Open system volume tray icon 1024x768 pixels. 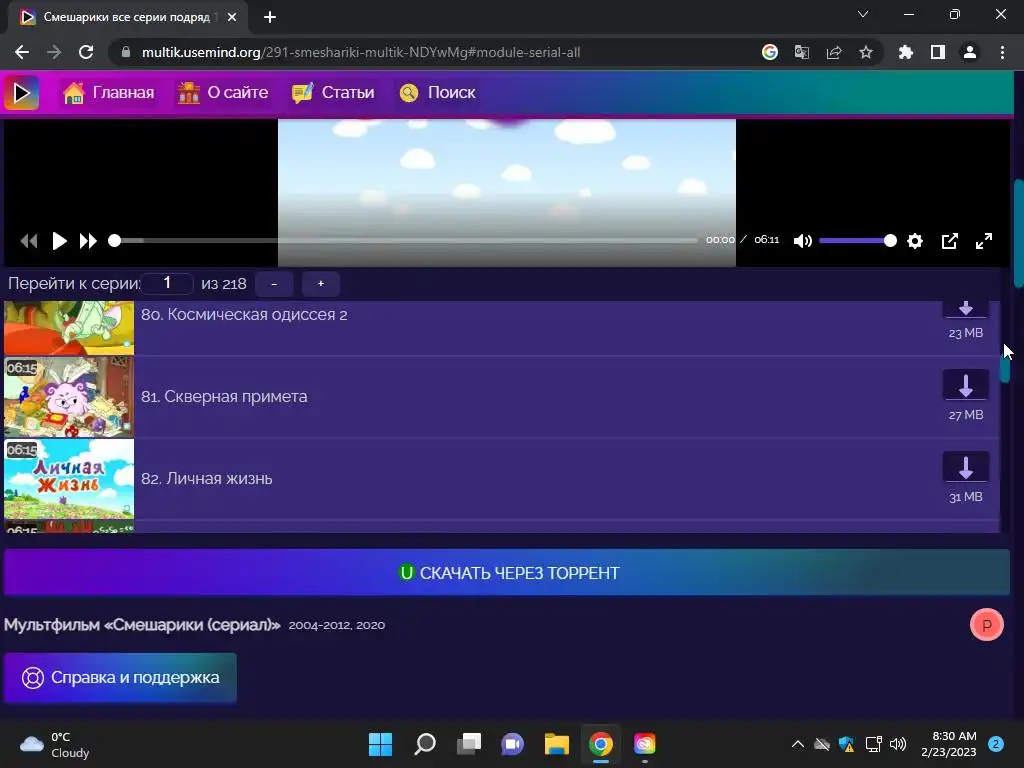tap(898, 744)
